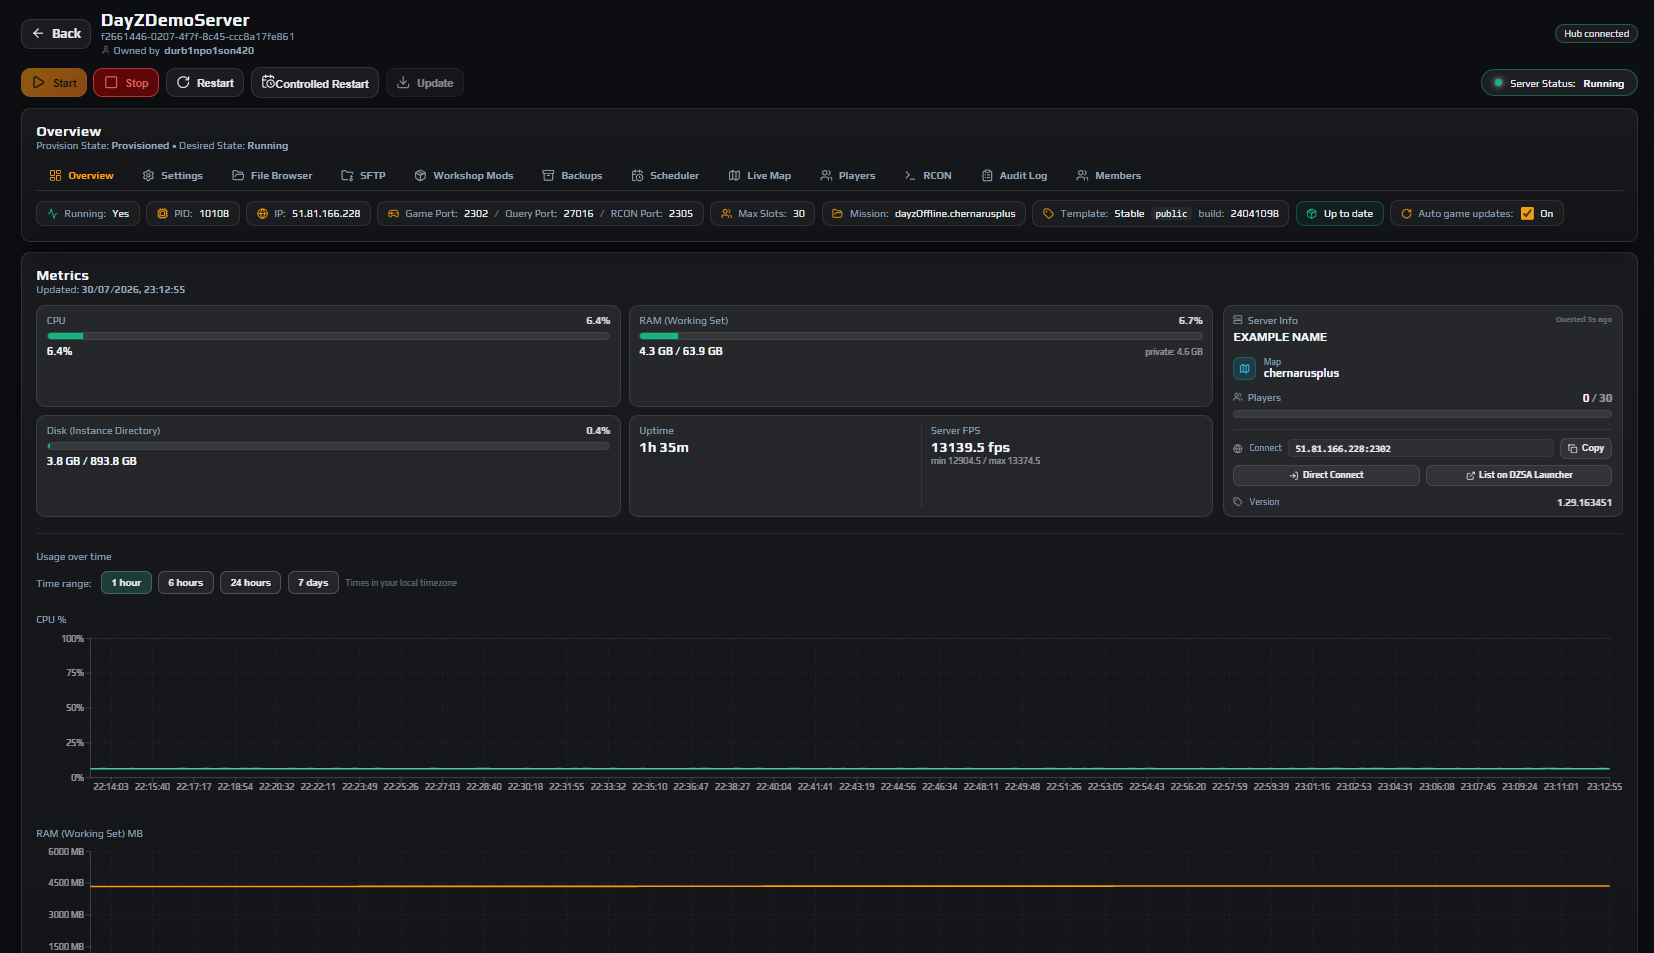Select the 24 hours time range
1654x953 pixels.
click(x=250, y=582)
